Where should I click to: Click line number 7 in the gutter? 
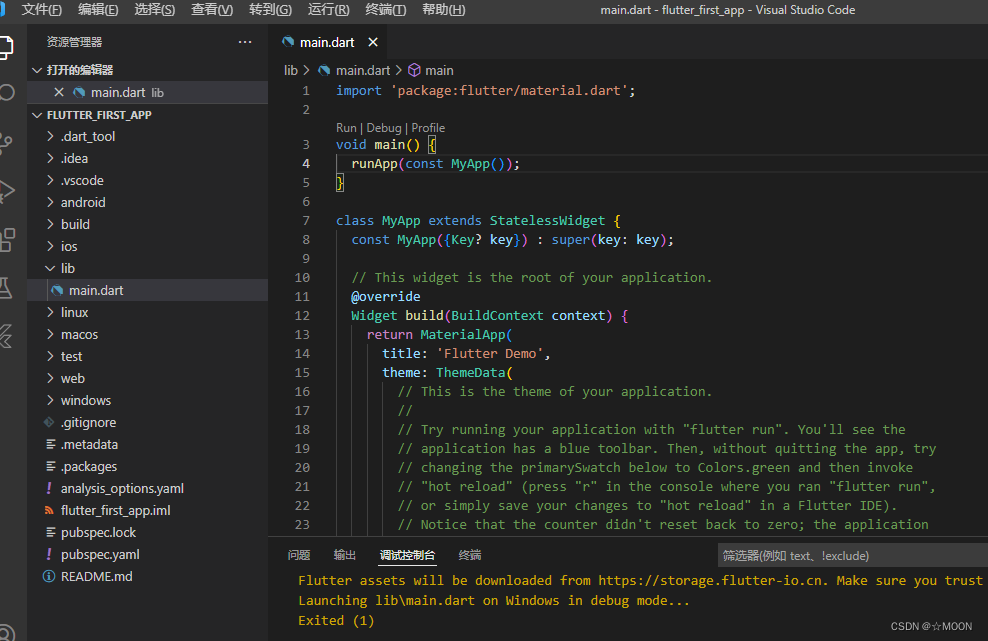306,221
